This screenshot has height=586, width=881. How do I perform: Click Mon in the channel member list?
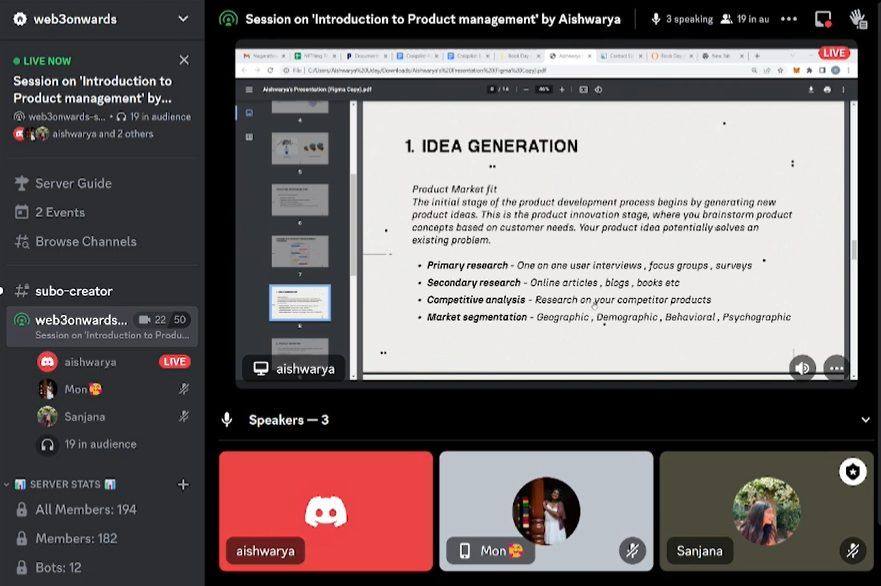[x=112, y=389]
